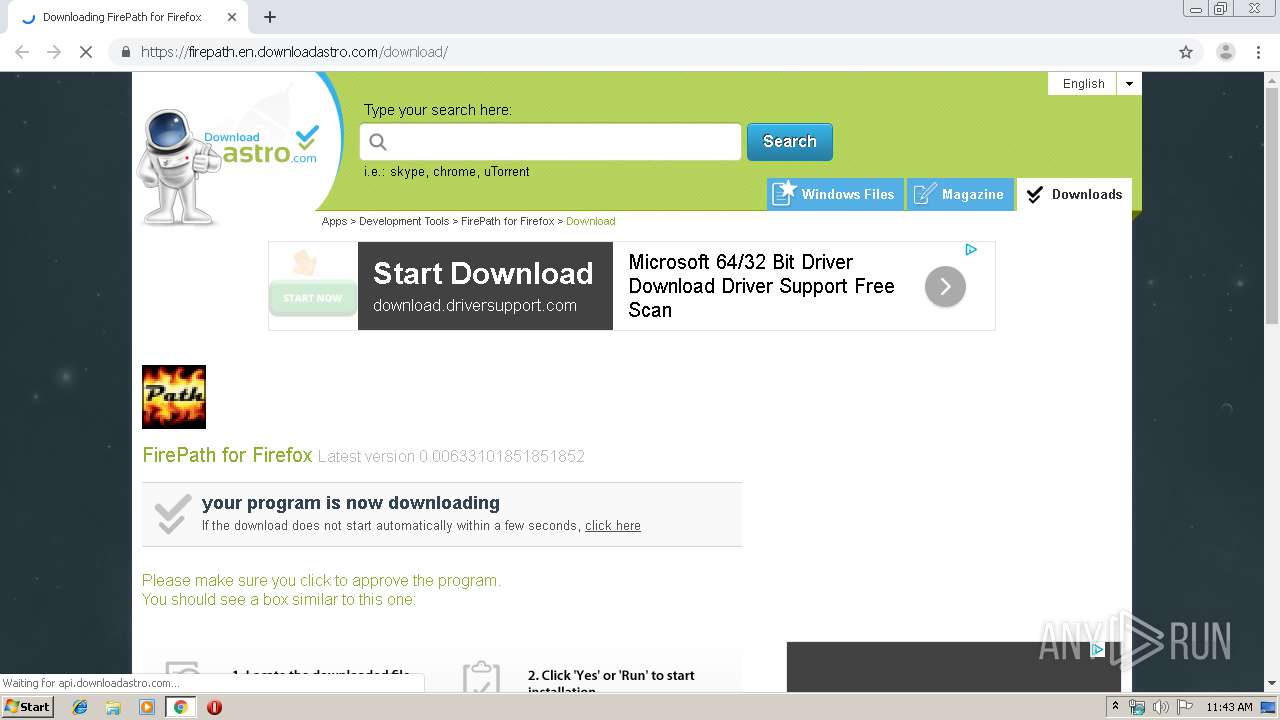Open the media player taskbar icon
This screenshot has height=720, width=1280.
pos(147,707)
